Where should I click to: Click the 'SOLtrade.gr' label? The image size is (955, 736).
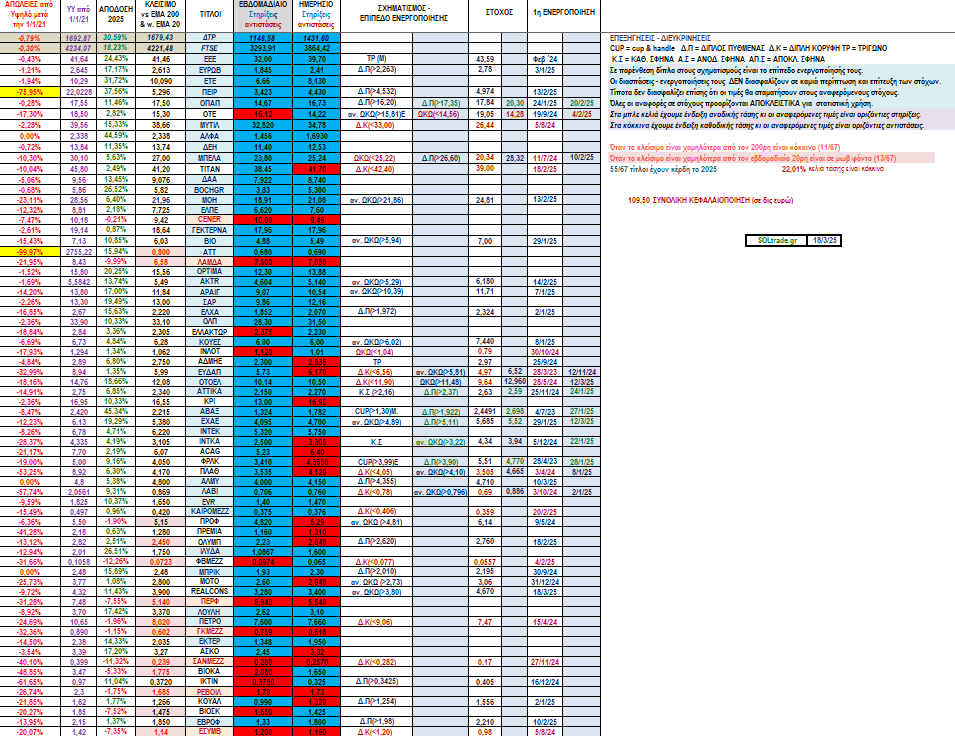pos(777,241)
